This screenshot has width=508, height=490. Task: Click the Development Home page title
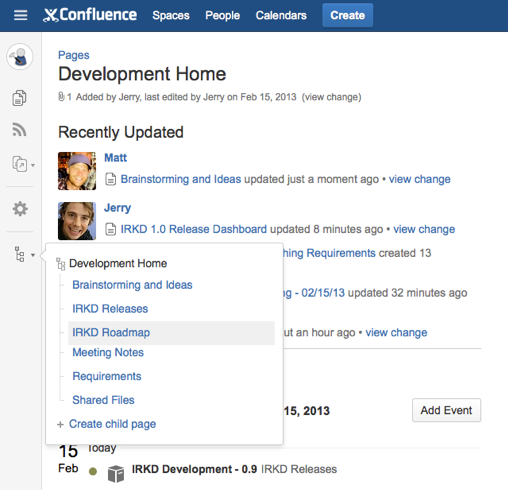(142, 74)
